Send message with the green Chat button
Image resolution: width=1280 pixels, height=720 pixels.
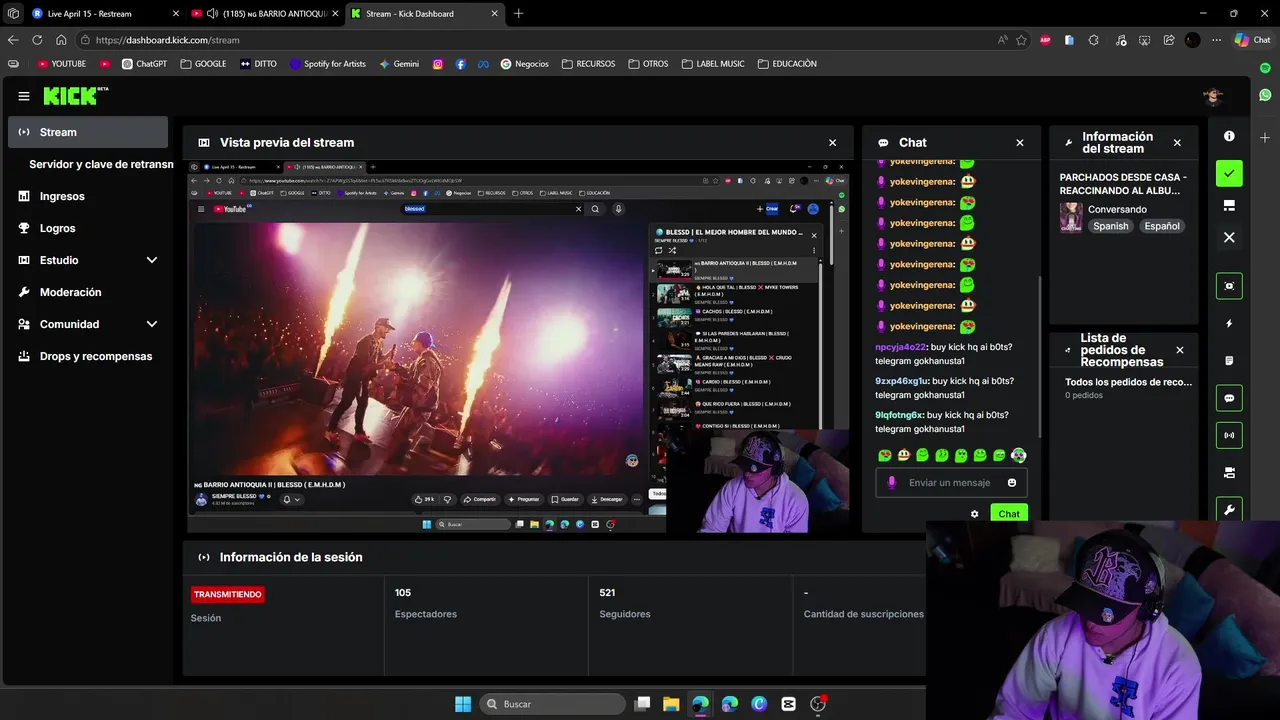(x=1009, y=514)
